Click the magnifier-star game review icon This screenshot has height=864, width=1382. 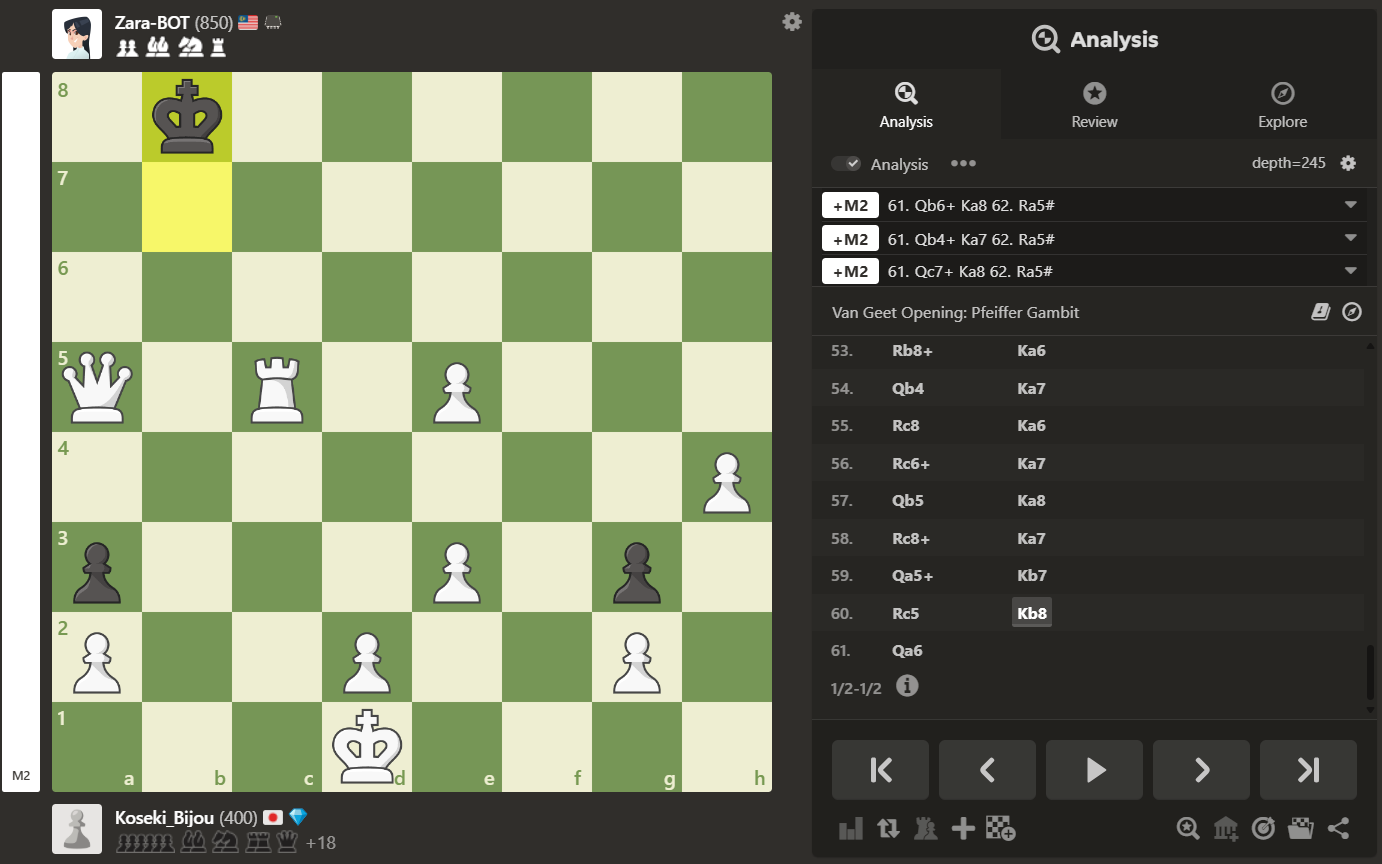tap(1188, 828)
